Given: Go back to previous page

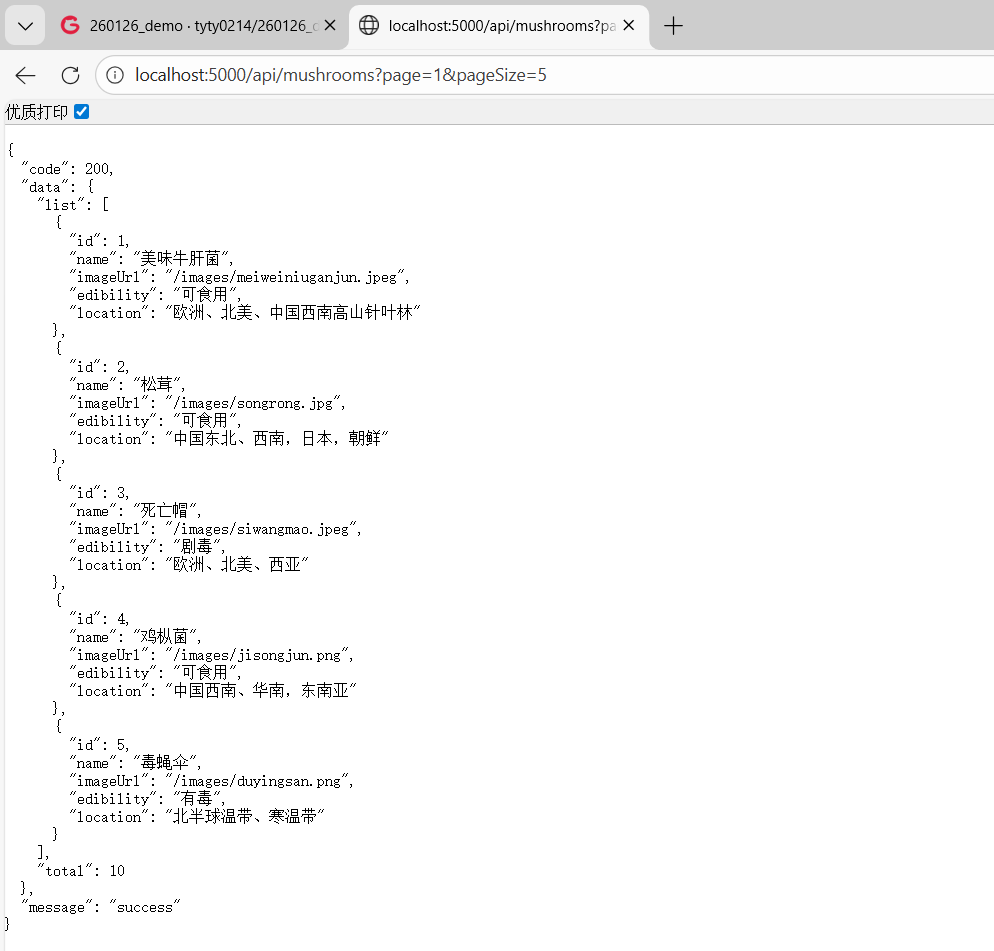Looking at the screenshot, I should point(25,75).
